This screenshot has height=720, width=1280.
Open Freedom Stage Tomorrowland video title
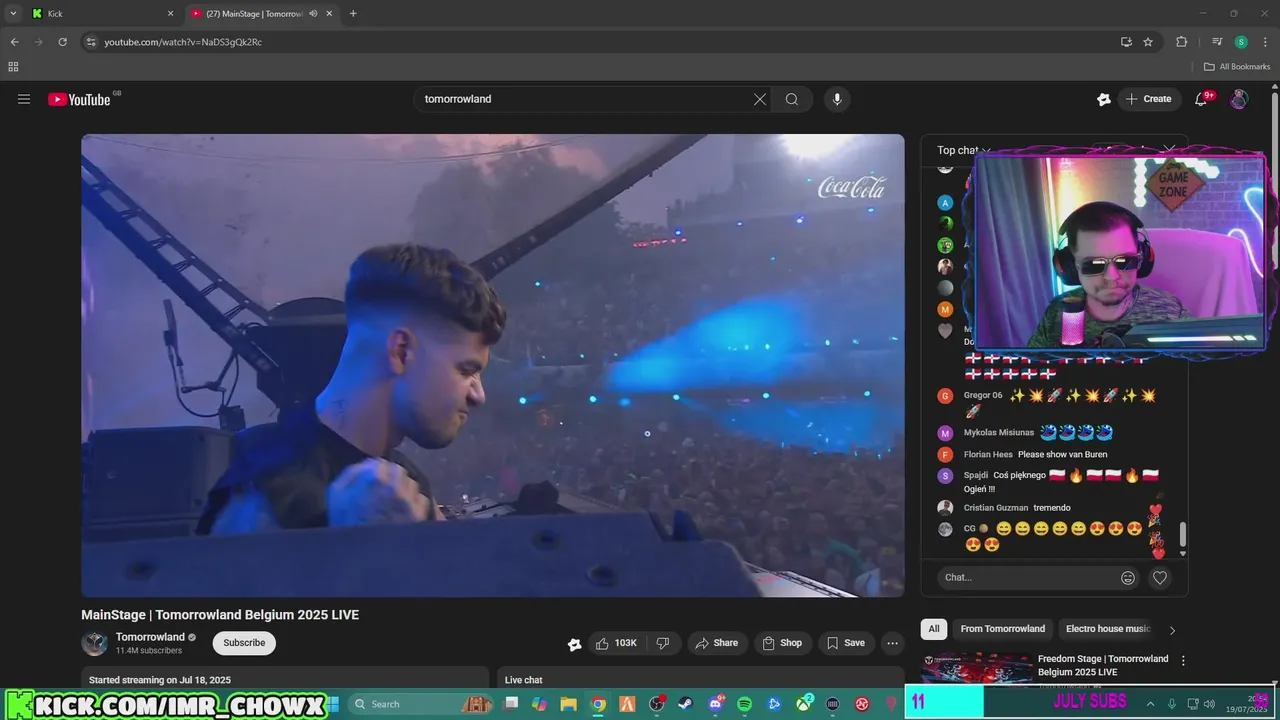[1103, 665]
